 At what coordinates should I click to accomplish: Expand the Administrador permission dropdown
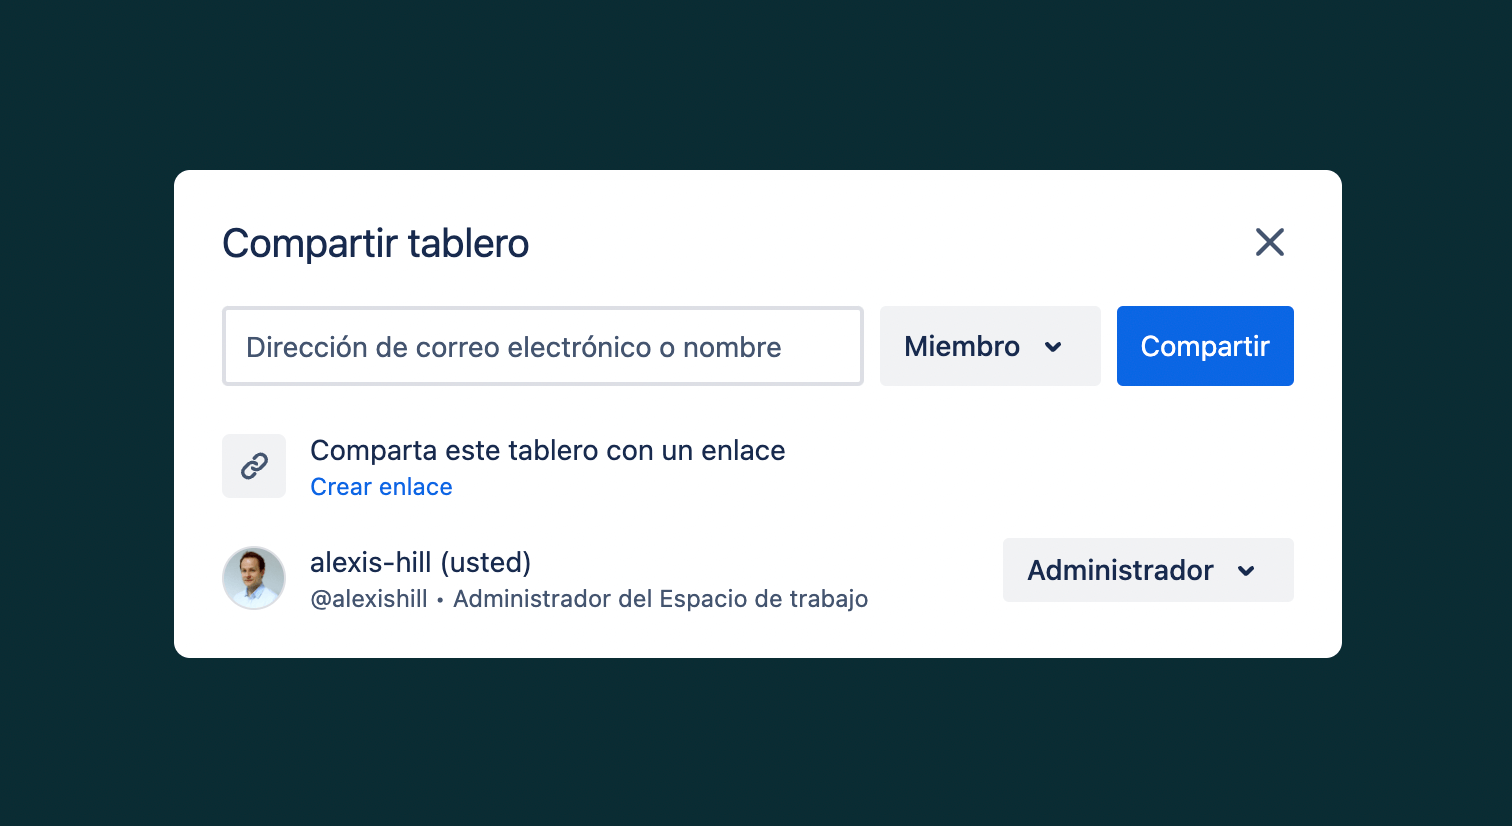[x=1147, y=570]
